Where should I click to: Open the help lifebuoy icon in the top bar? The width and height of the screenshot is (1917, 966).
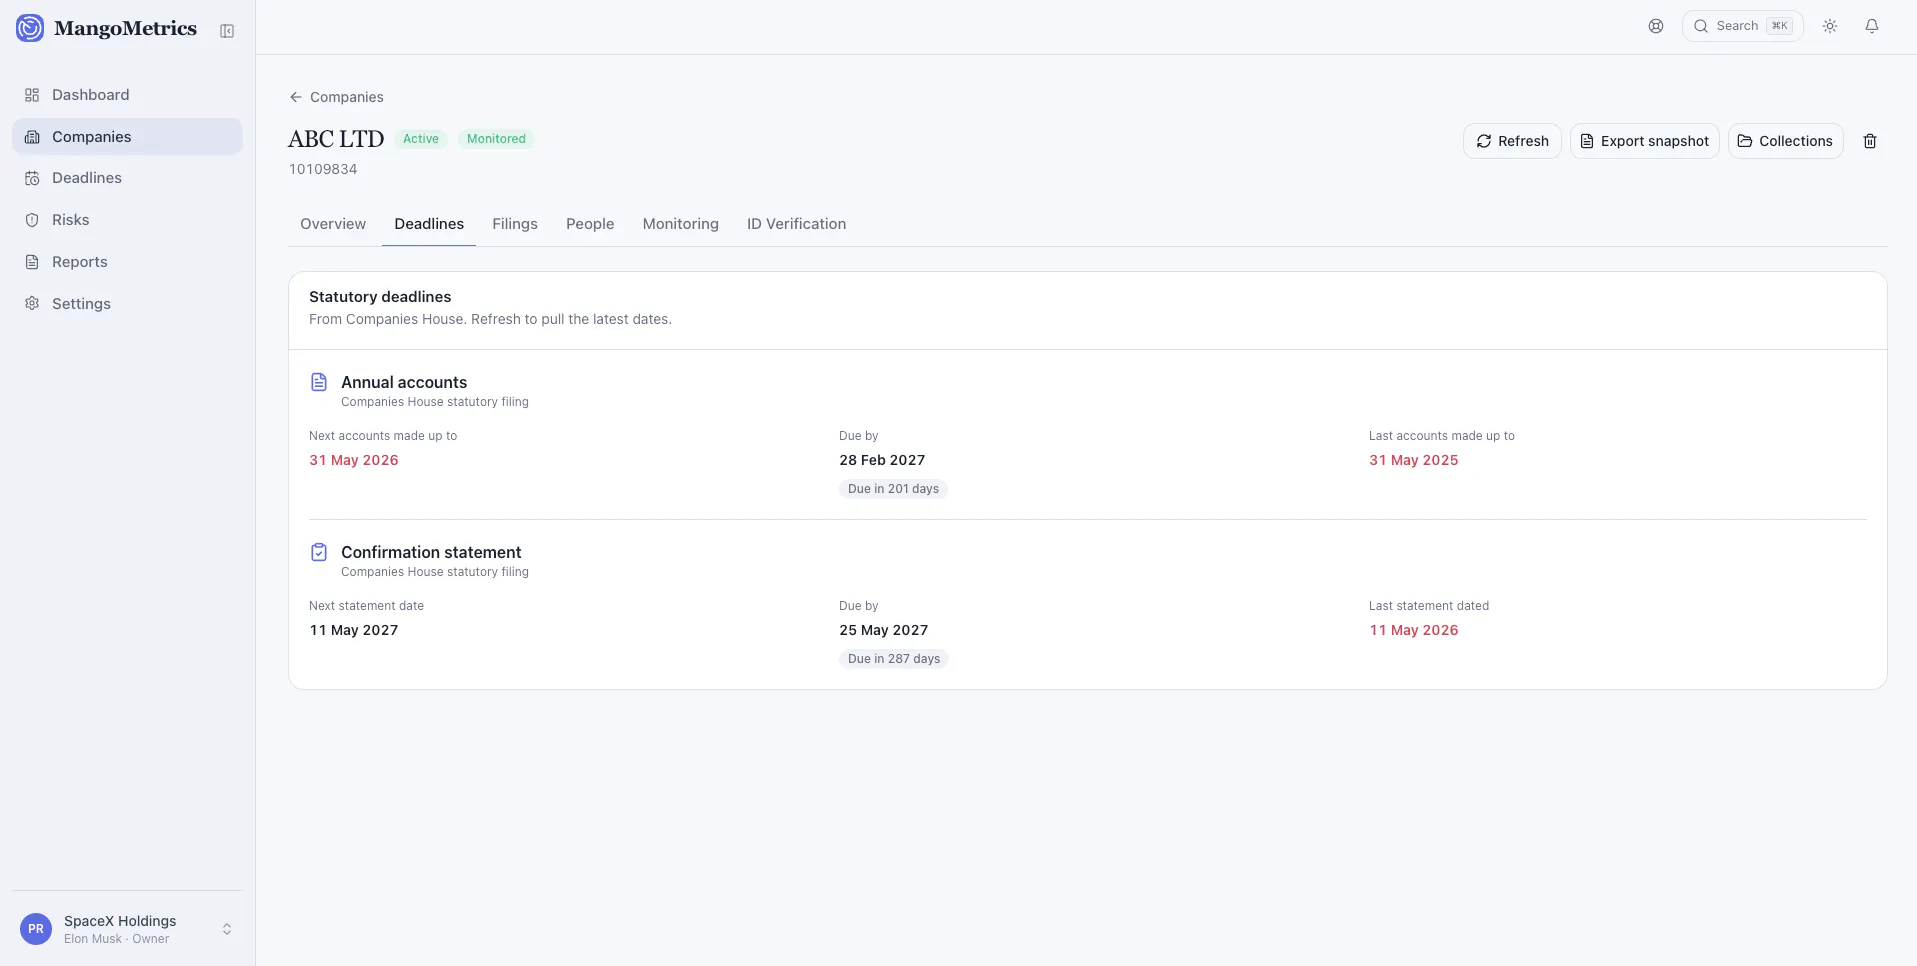[1656, 26]
